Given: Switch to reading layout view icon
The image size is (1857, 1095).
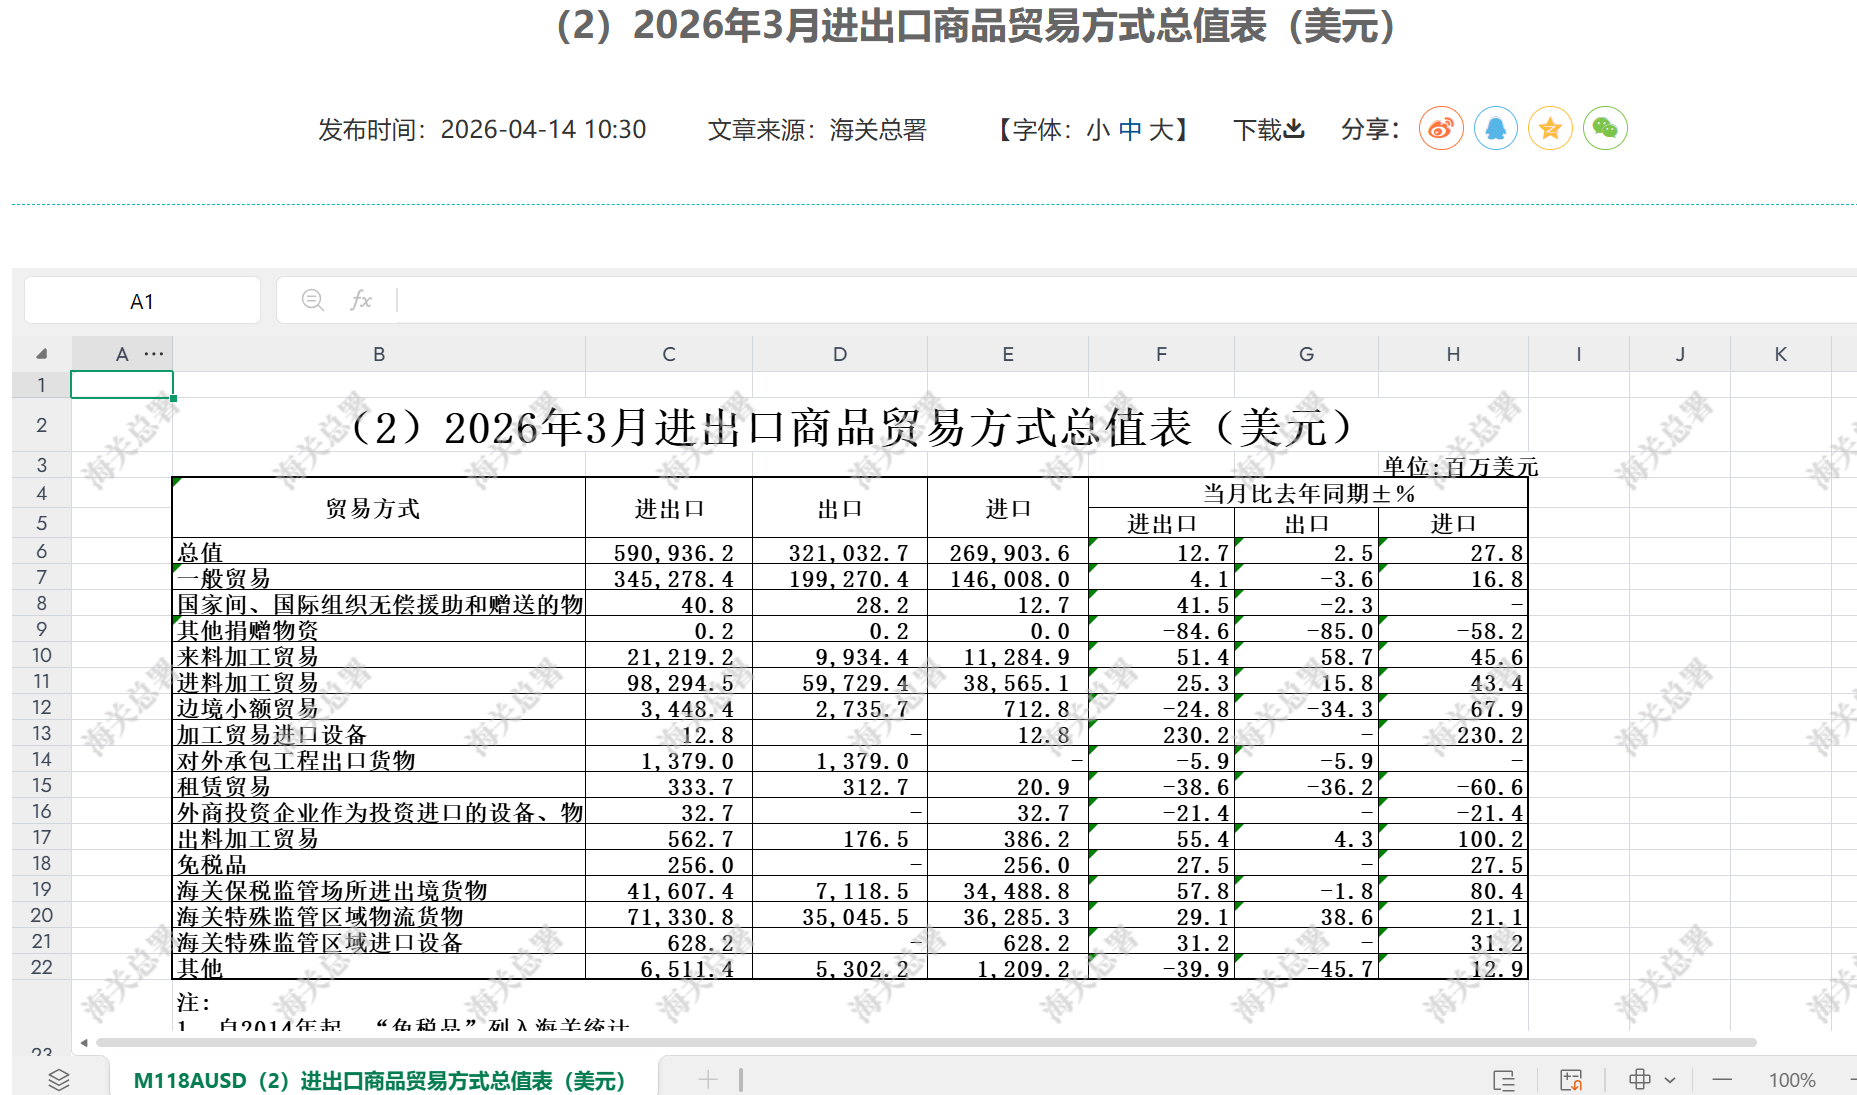Looking at the screenshot, I should [x=1503, y=1080].
